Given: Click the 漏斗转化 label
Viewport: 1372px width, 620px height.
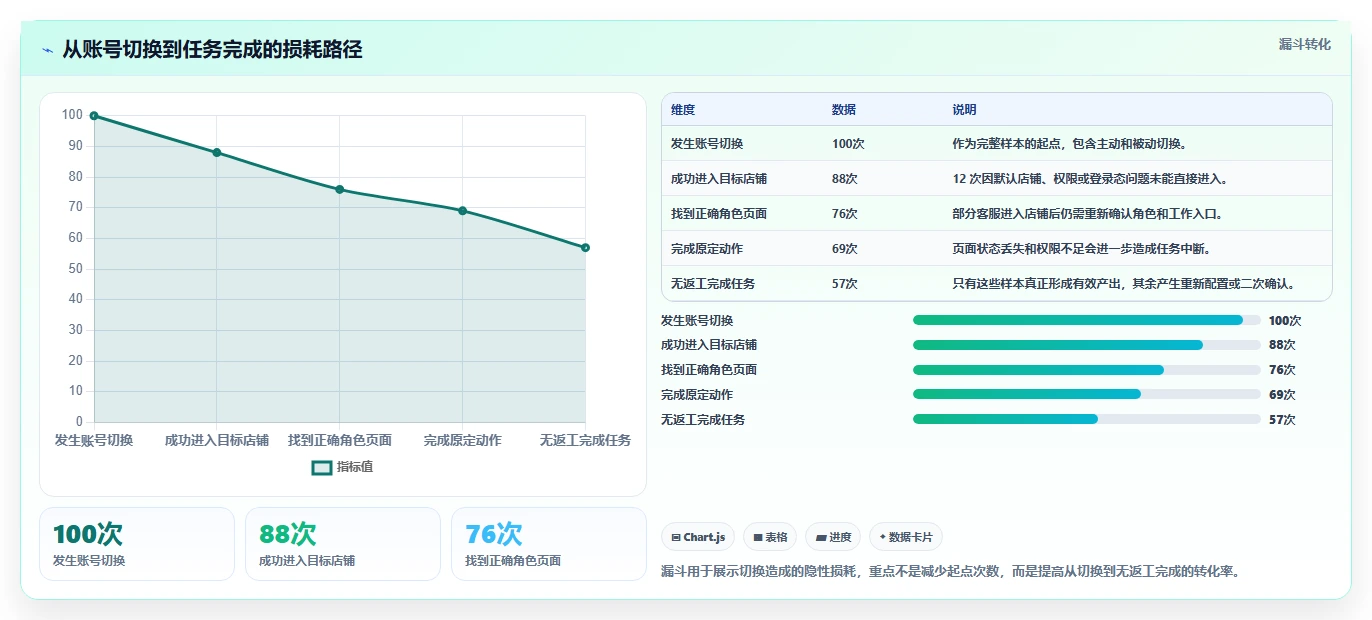Looking at the screenshot, I should click(x=1304, y=44).
